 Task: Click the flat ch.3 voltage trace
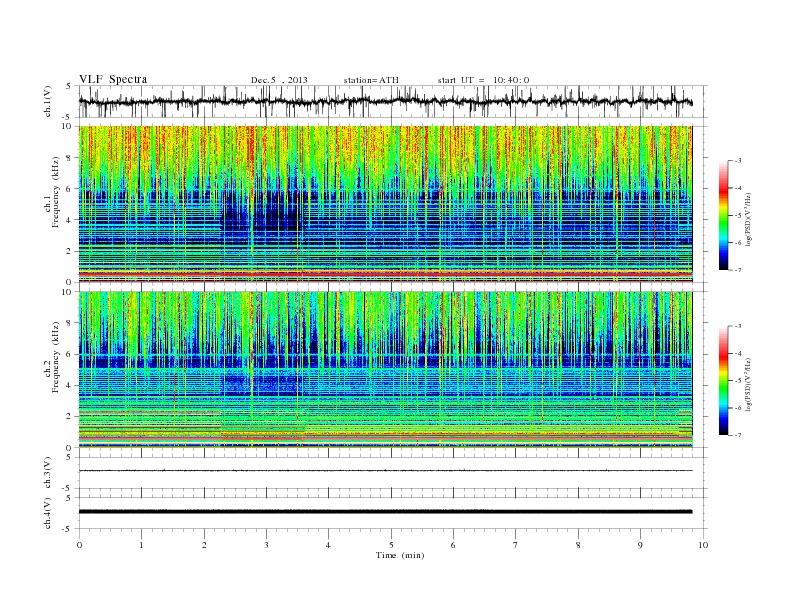(x=385, y=471)
